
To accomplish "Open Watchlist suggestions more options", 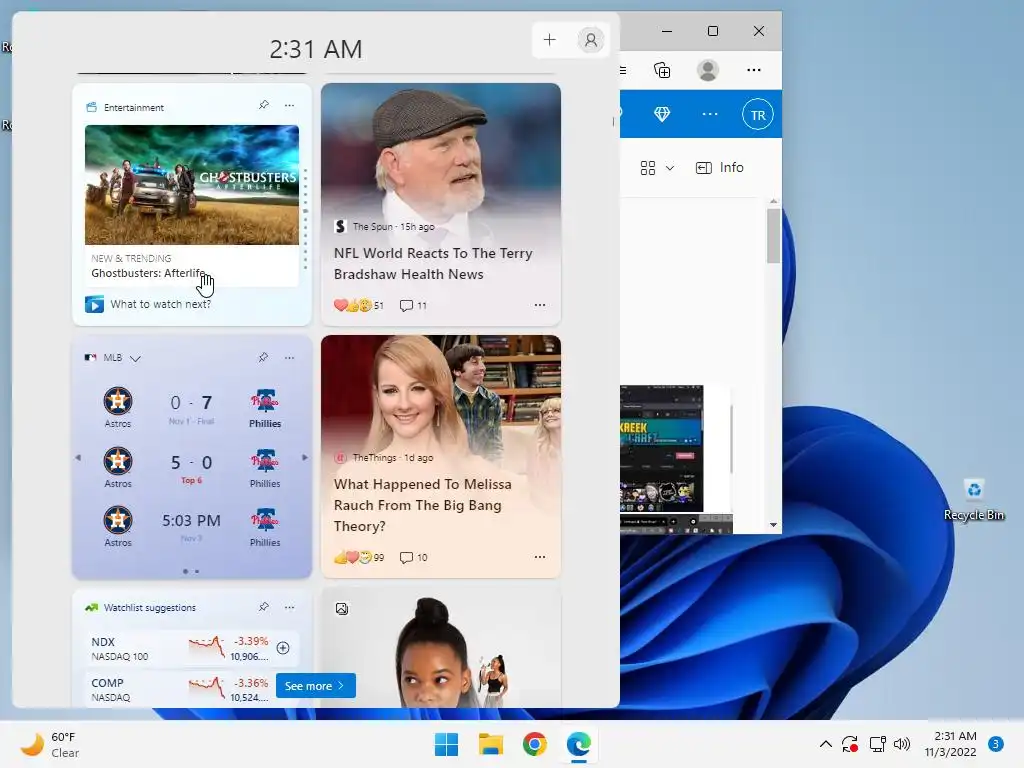I will coord(289,607).
